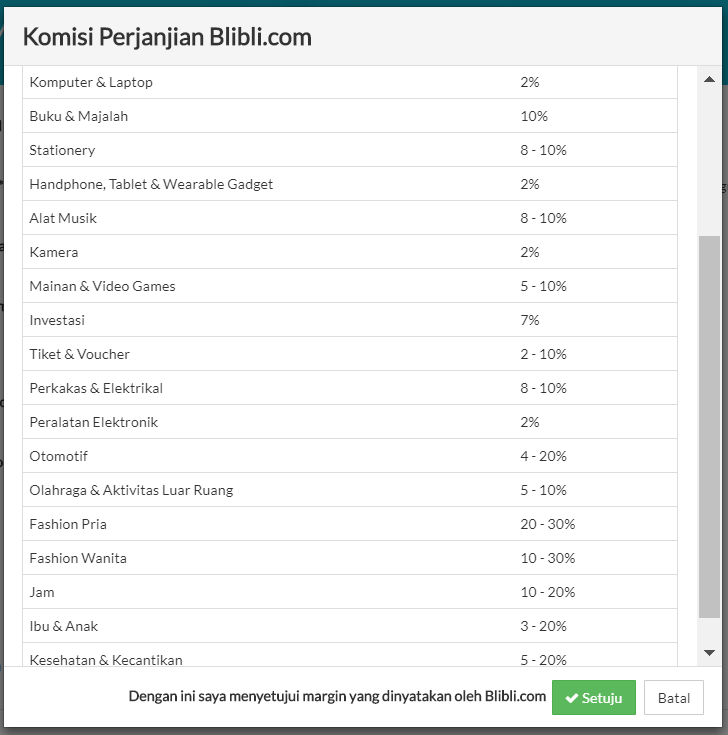Click the 2 - 10% Tiket & Voucher commission
The image size is (728, 735).
[x=543, y=354]
